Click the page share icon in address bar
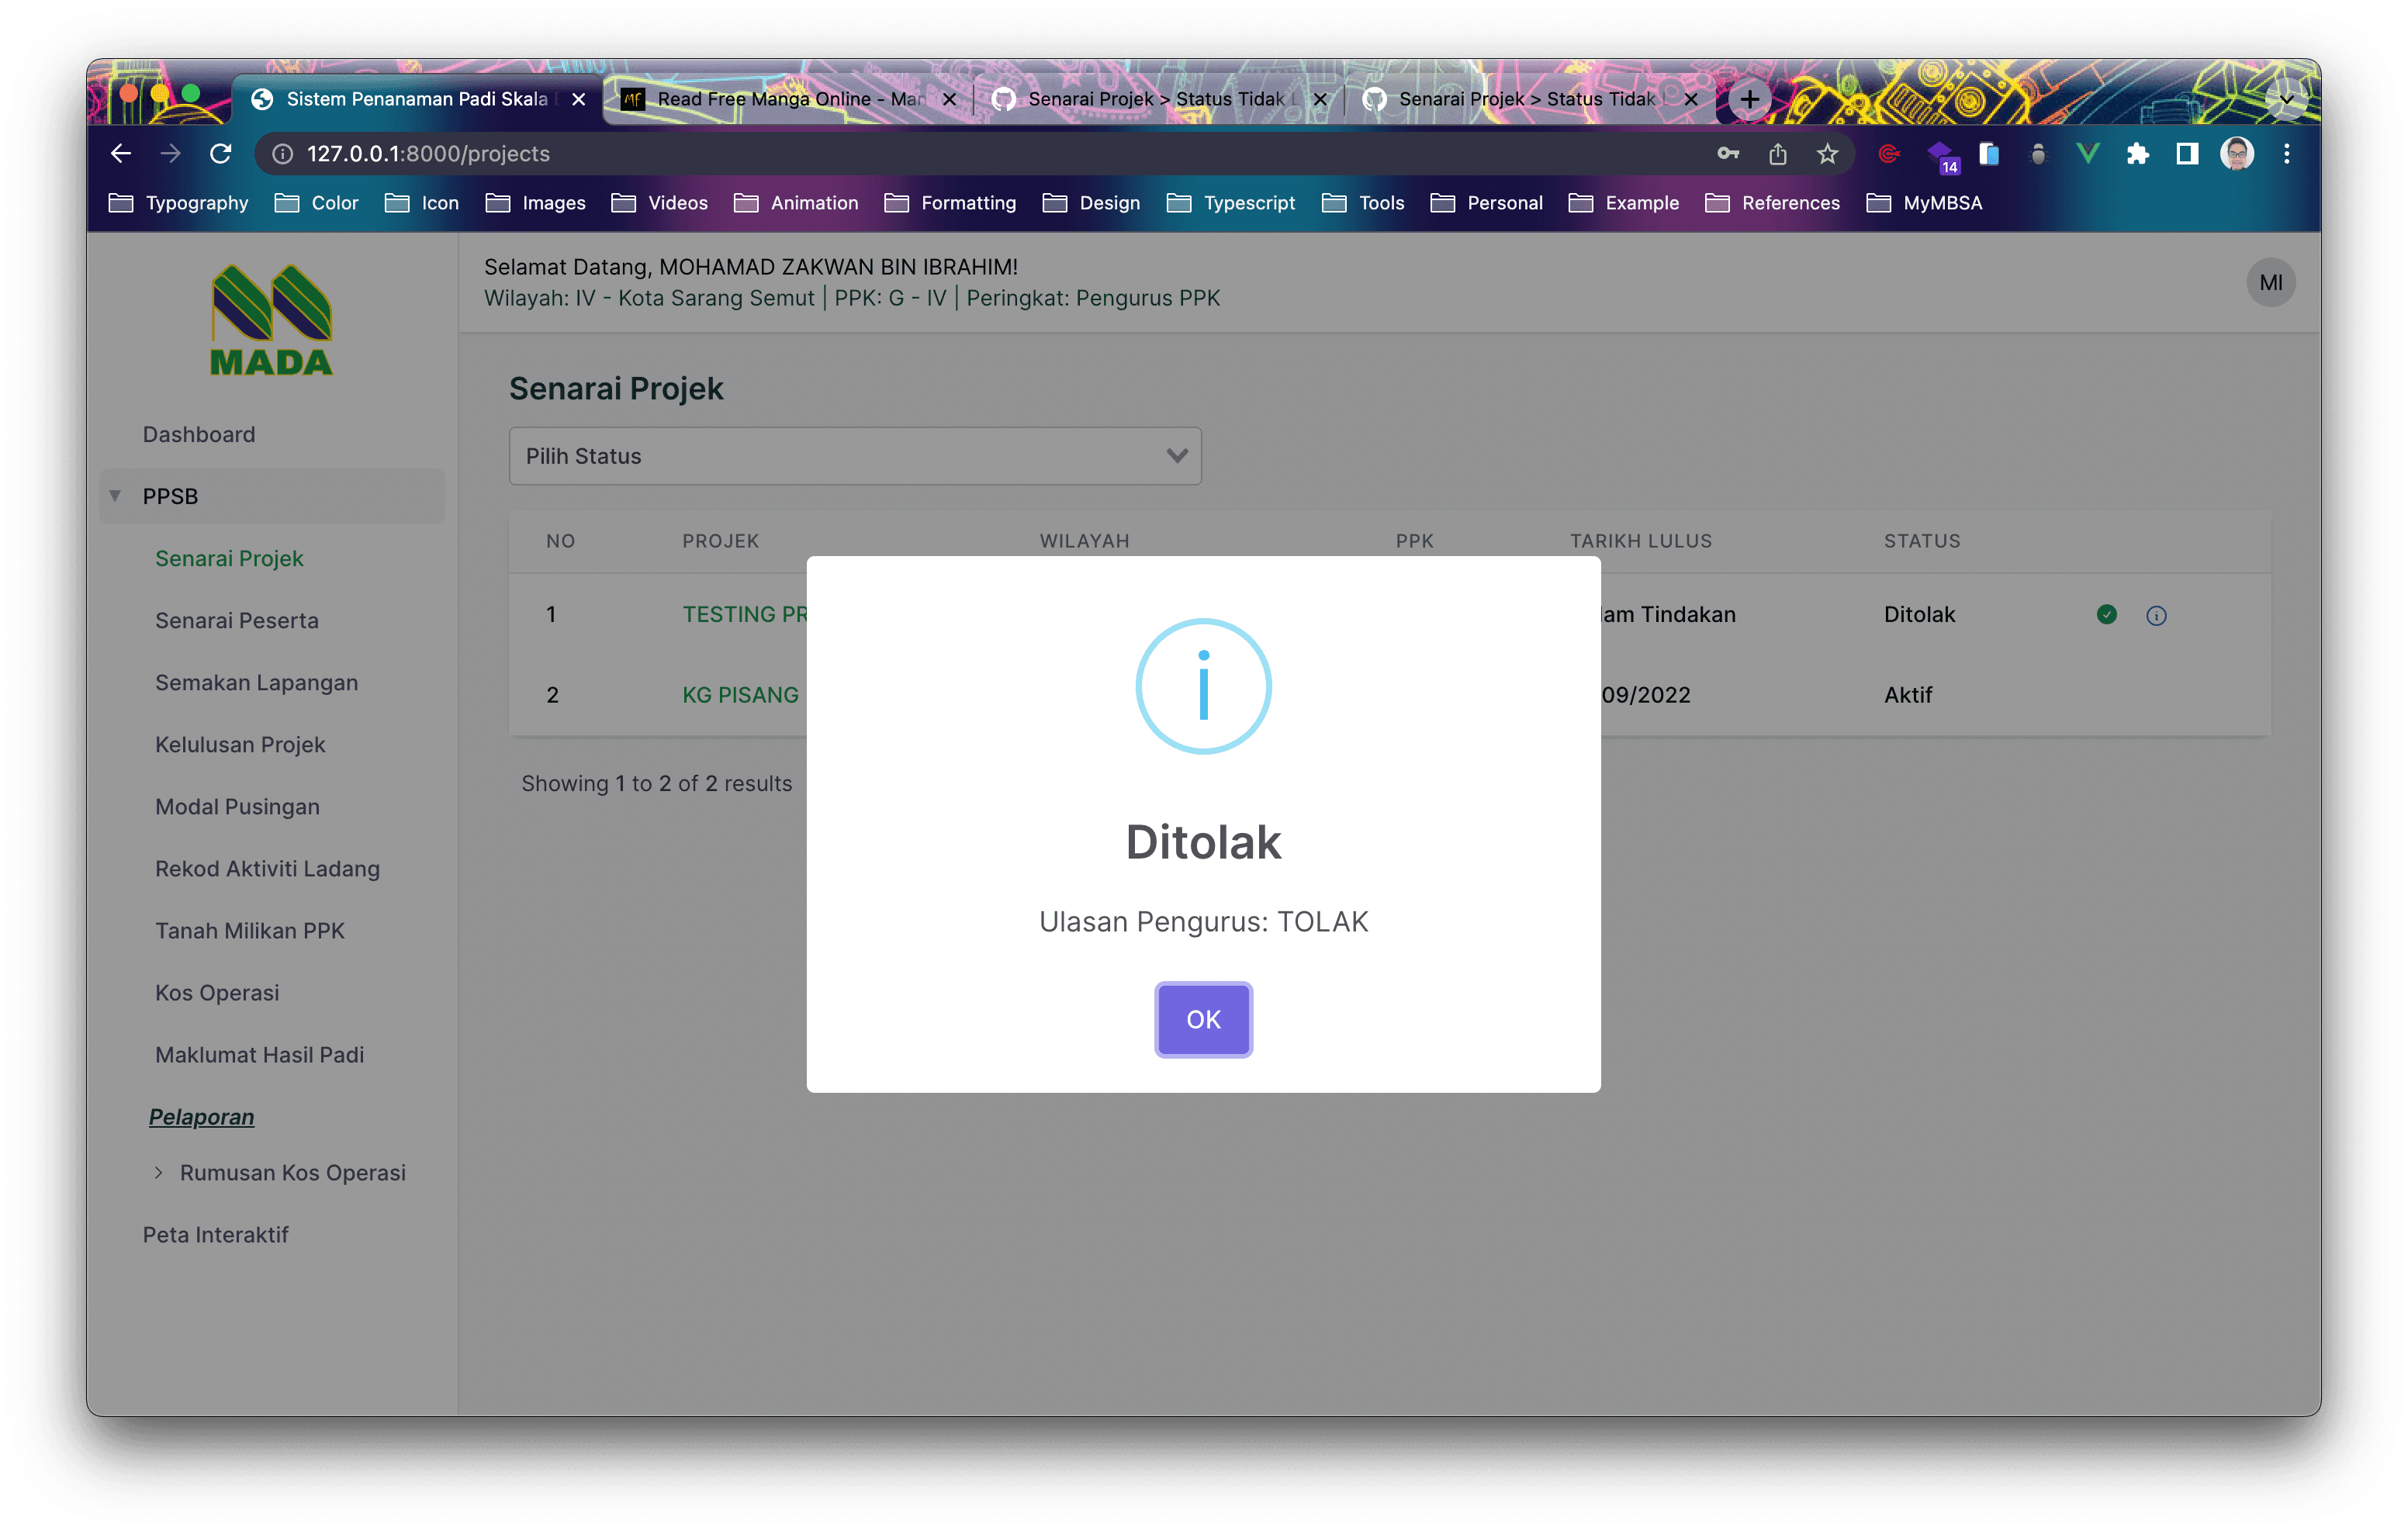The height and width of the screenshot is (1531, 2408). coord(1777,154)
